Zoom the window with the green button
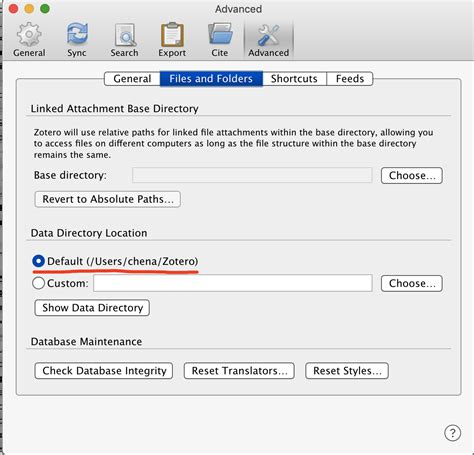 (x=45, y=9)
